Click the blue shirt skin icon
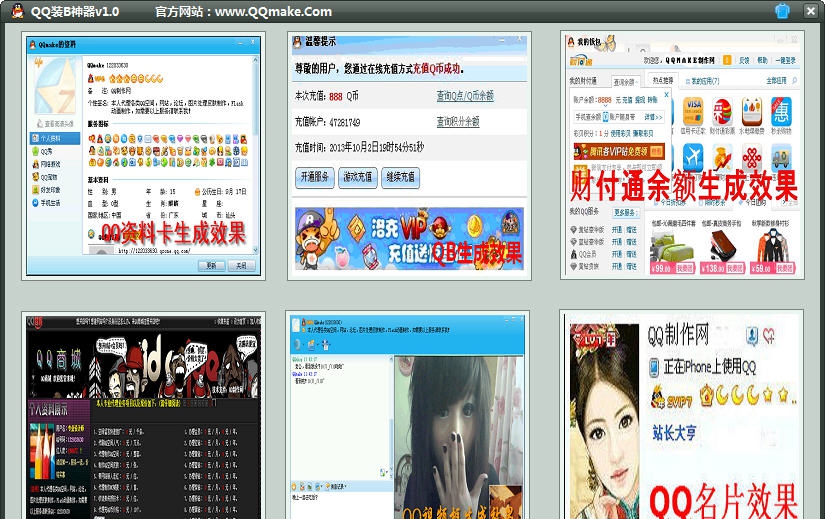The image size is (825, 519). pyautogui.click(x=782, y=11)
